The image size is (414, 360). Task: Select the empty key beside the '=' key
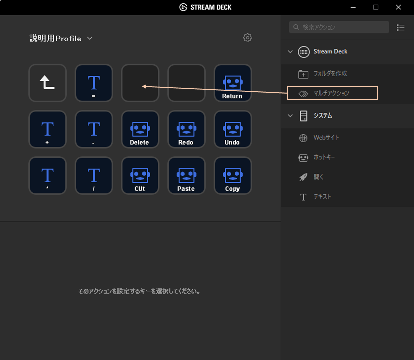[x=140, y=83]
